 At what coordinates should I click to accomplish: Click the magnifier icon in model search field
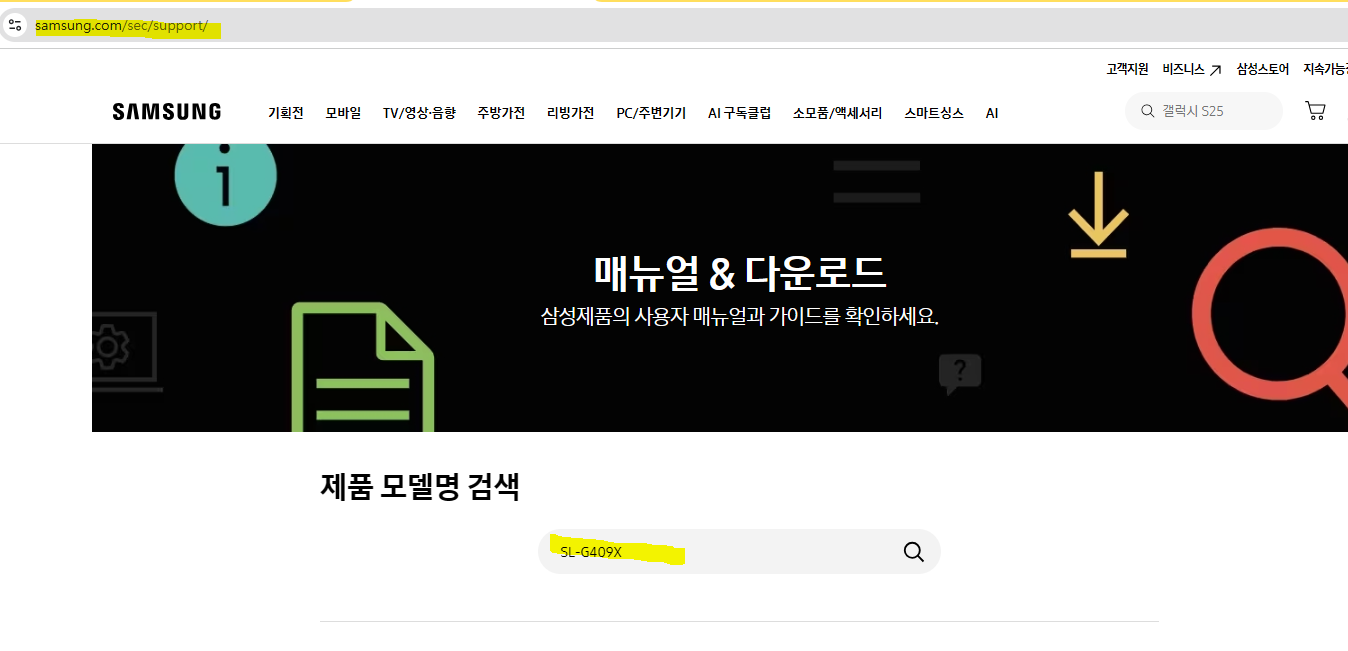(913, 552)
